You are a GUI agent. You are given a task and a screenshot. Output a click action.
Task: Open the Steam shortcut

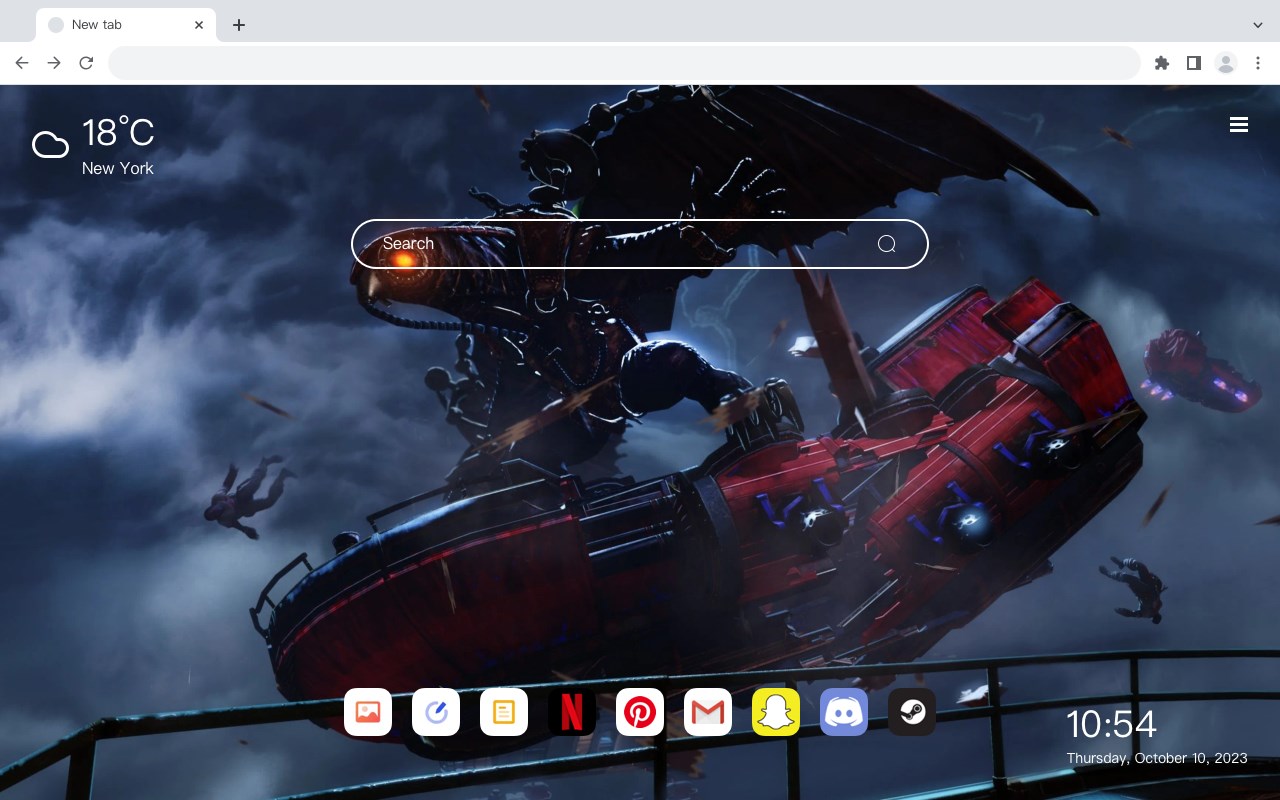(x=912, y=712)
